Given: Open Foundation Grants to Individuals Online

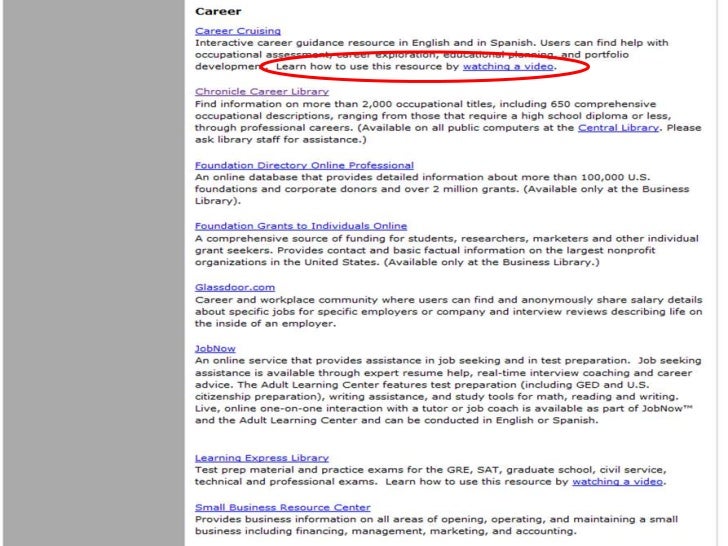Looking at the screenshot, I should [301, 226].
